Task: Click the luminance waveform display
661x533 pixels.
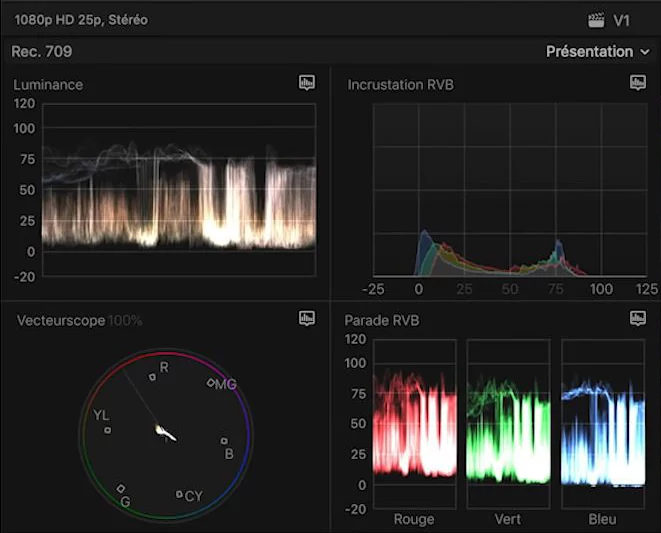Action: pos(179,190)
